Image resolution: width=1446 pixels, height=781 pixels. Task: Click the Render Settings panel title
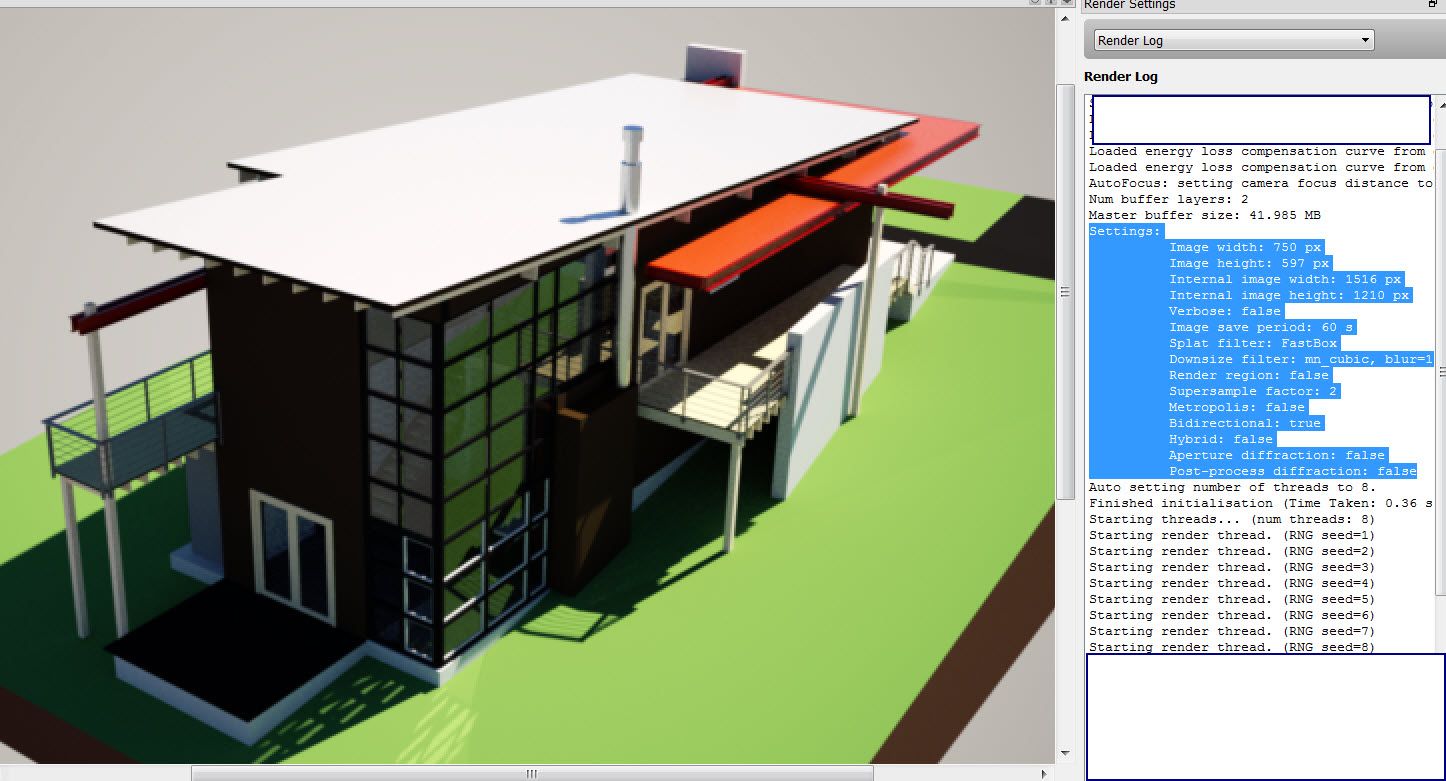pyautogui.click(x=1130, y=5)
